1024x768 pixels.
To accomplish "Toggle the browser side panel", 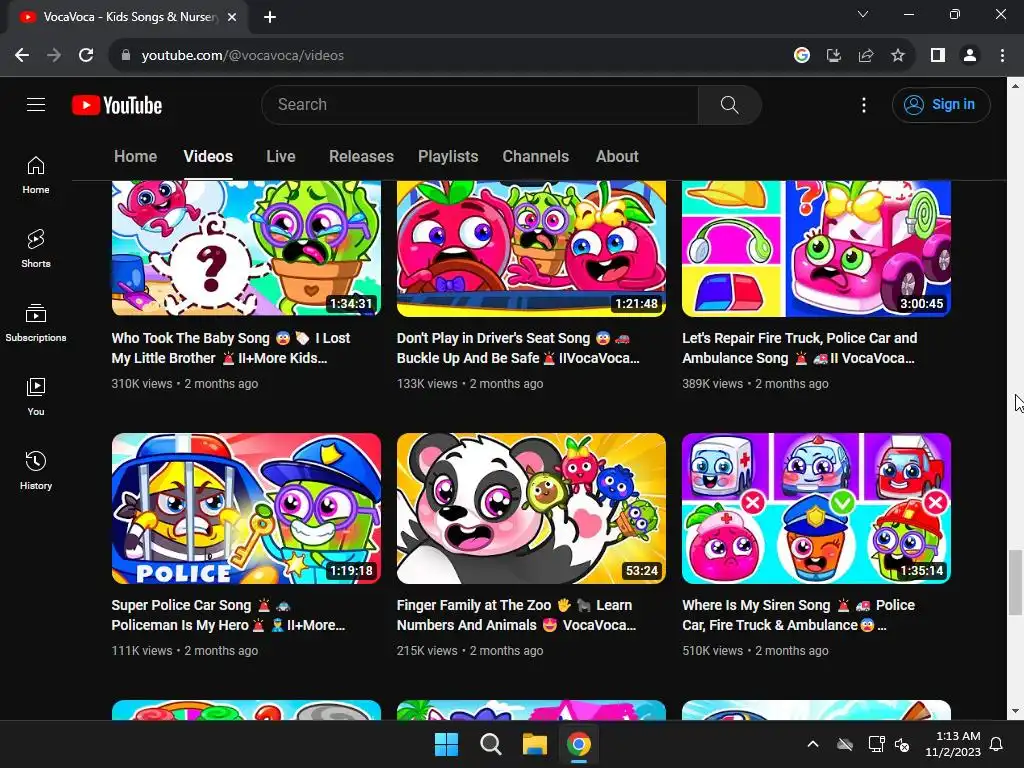I will (938, 56).
